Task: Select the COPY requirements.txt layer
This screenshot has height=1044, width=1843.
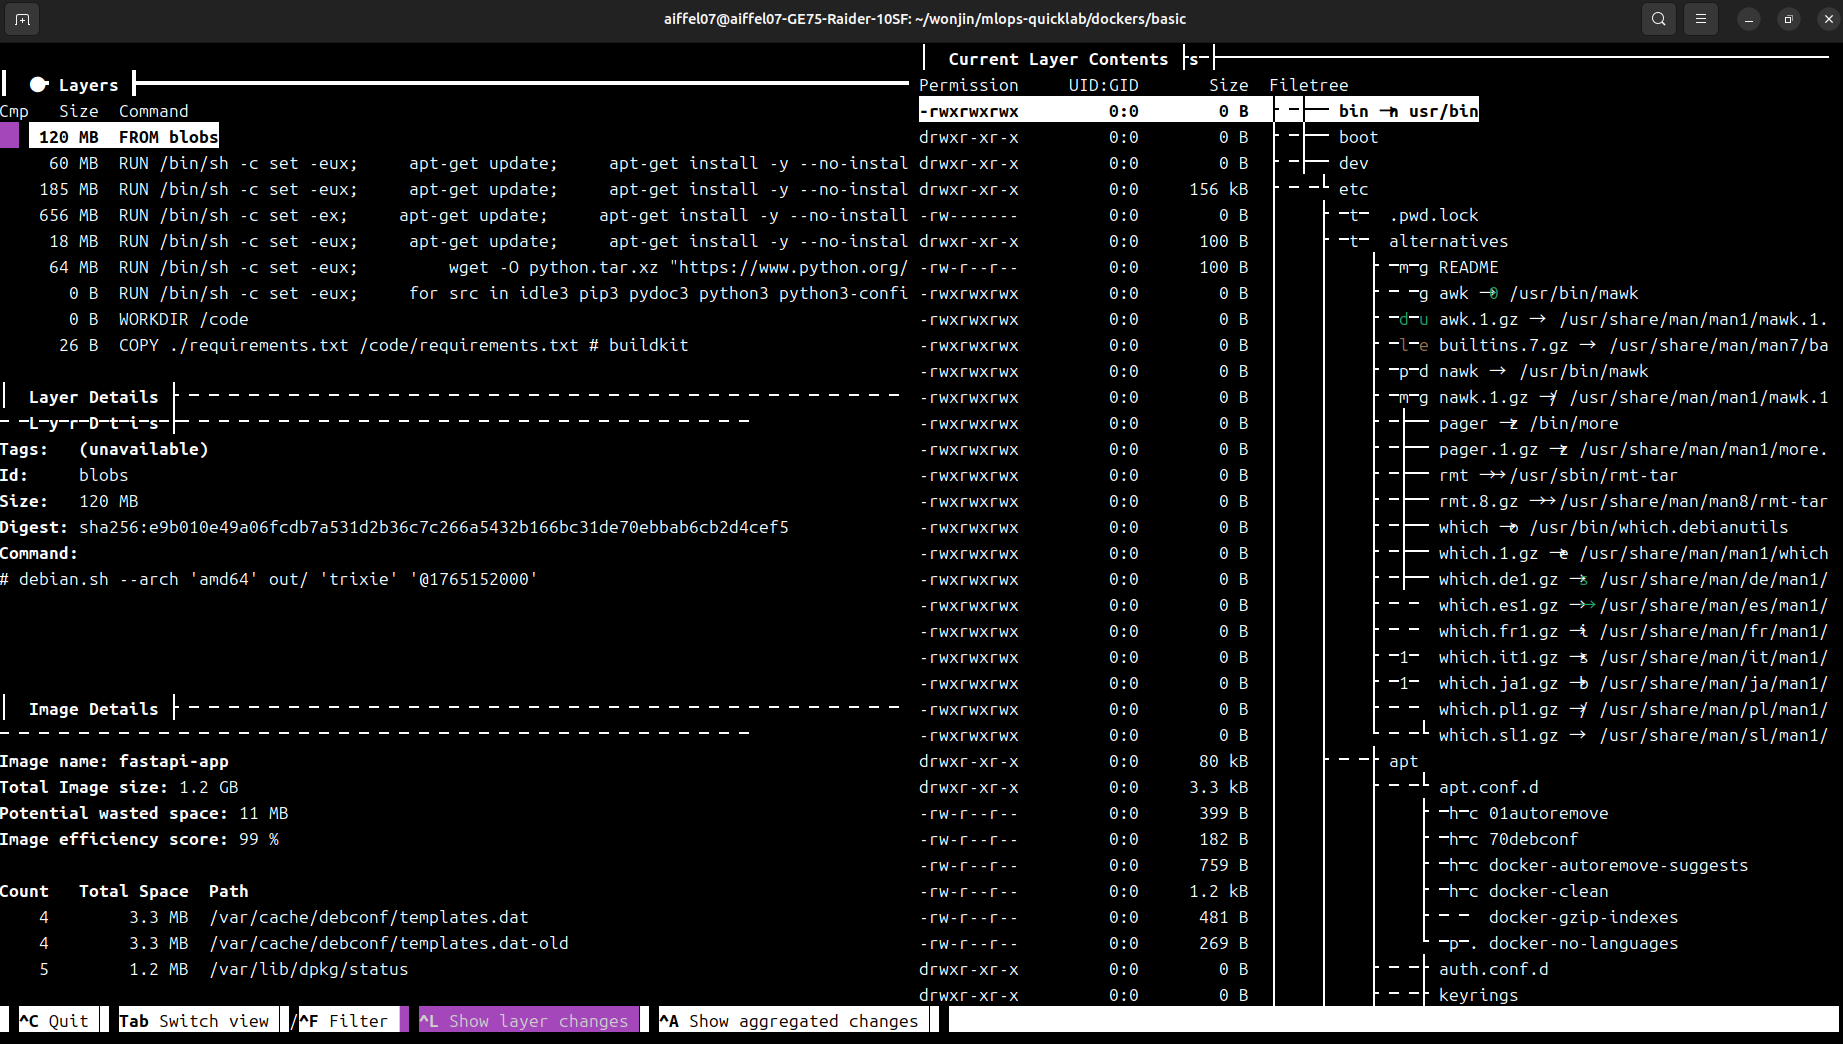Action: coord(454,345)
